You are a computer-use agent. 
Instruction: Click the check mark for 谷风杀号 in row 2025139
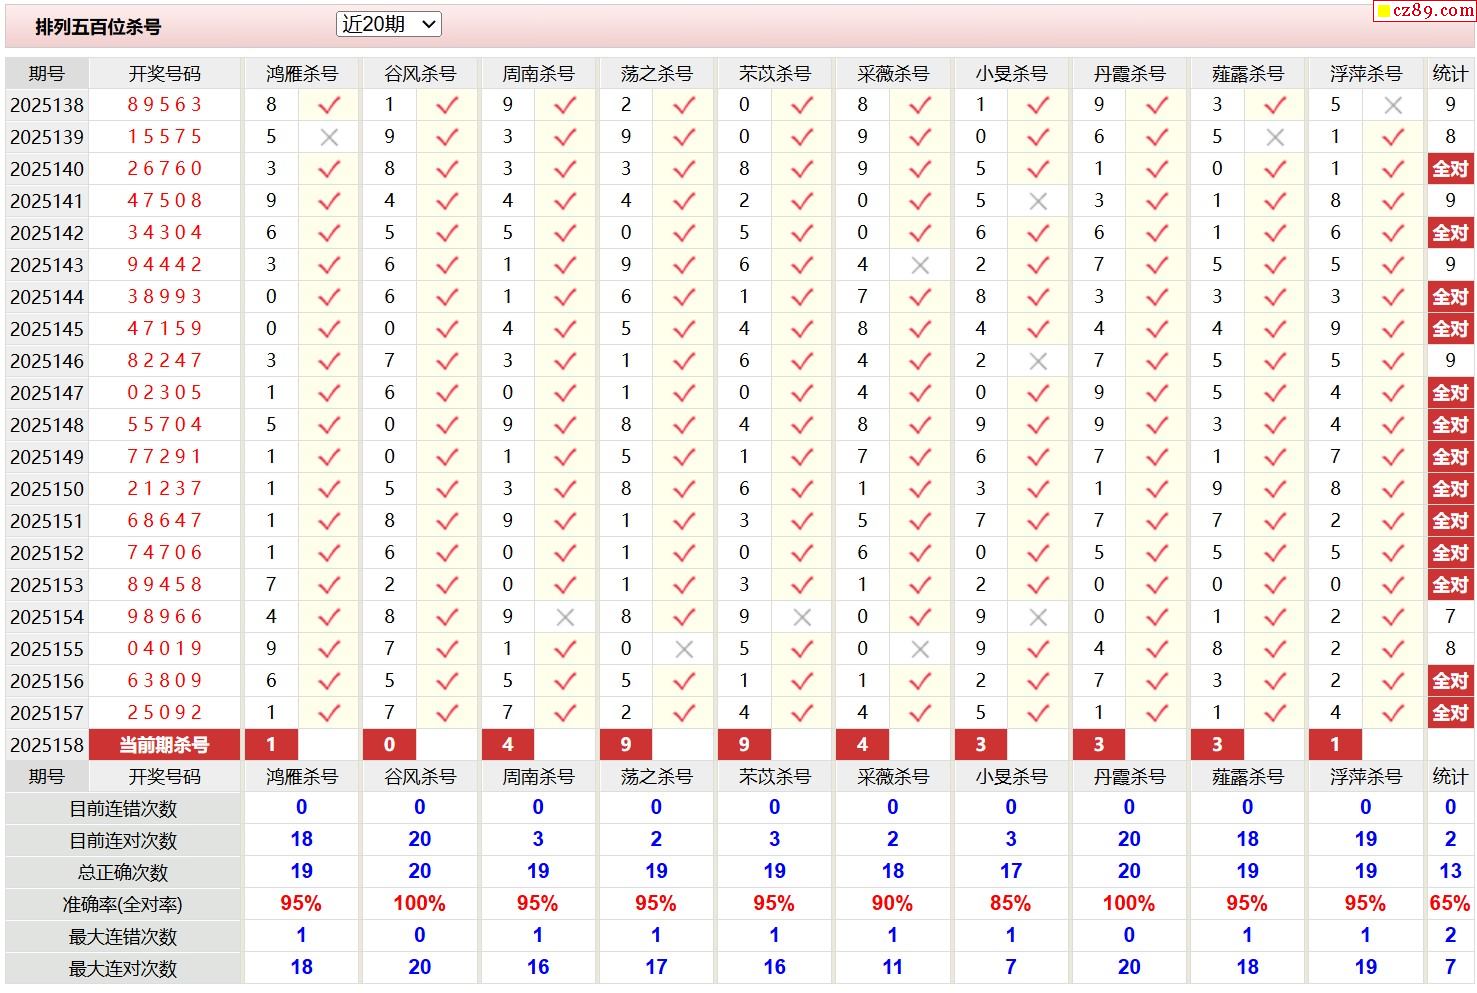(x=447, y=136)
